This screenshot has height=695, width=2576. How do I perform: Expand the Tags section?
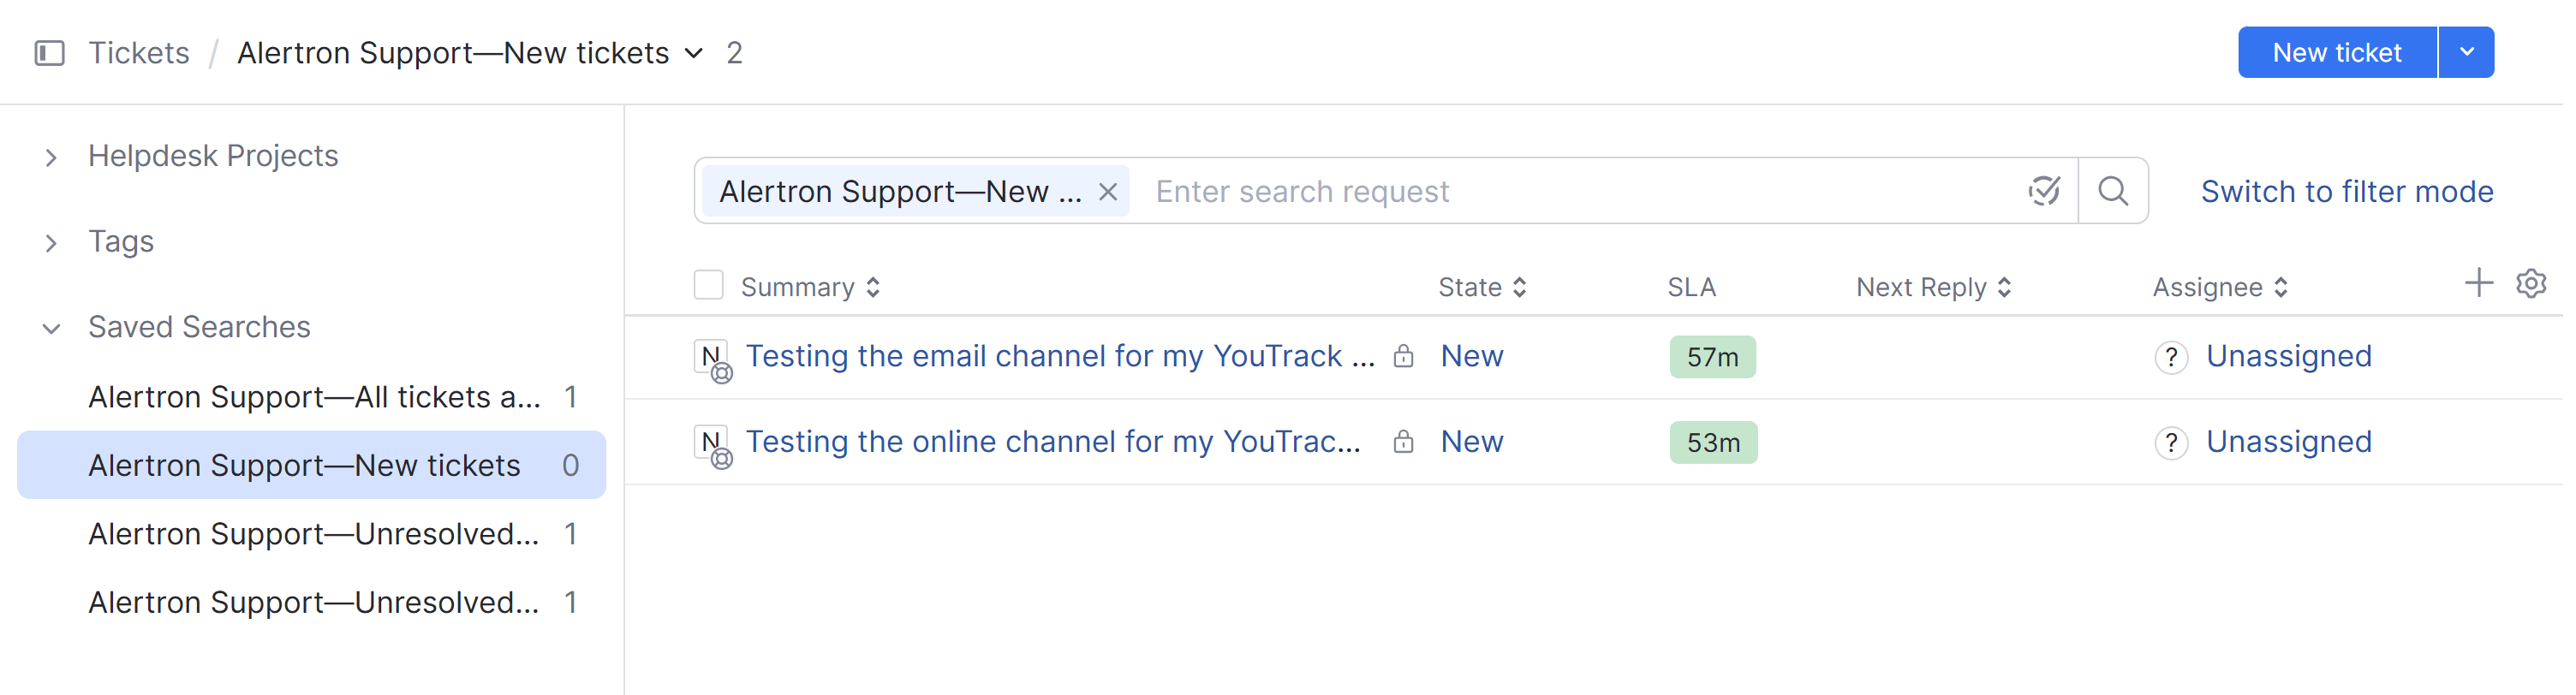coord(51,243)
